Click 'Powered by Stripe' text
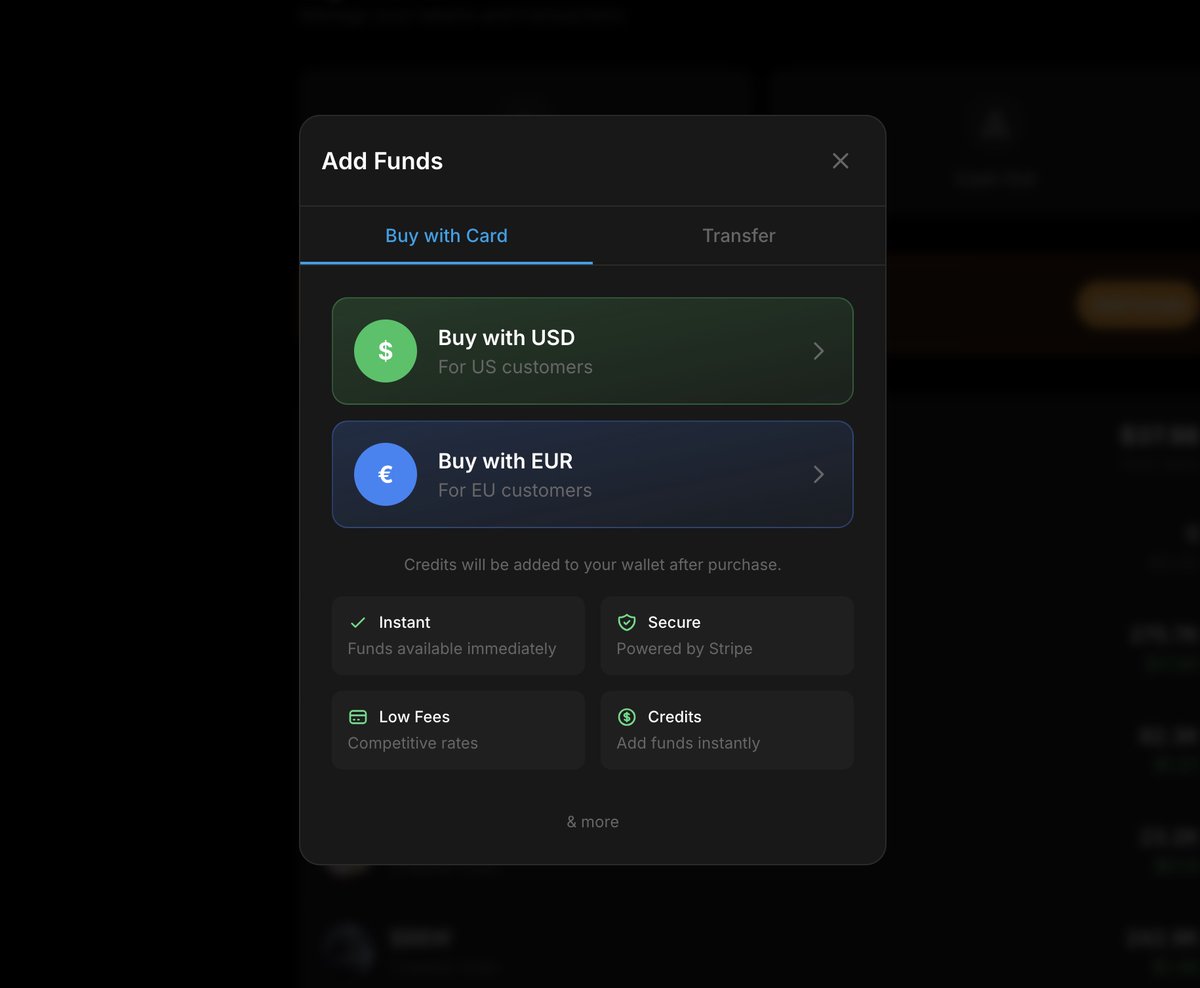Viewport: 1200px width, 988px height. pyautogui.click(x=685, y=649)
